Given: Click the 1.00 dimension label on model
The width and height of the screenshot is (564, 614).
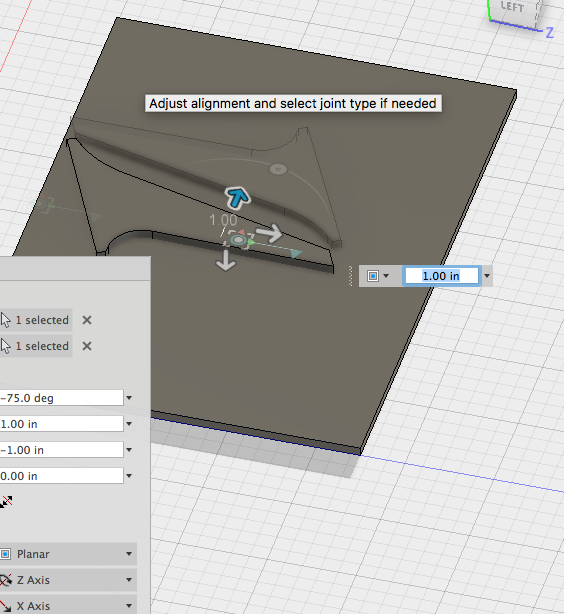Looking at the screenshot, I should (x=223, y=220).
